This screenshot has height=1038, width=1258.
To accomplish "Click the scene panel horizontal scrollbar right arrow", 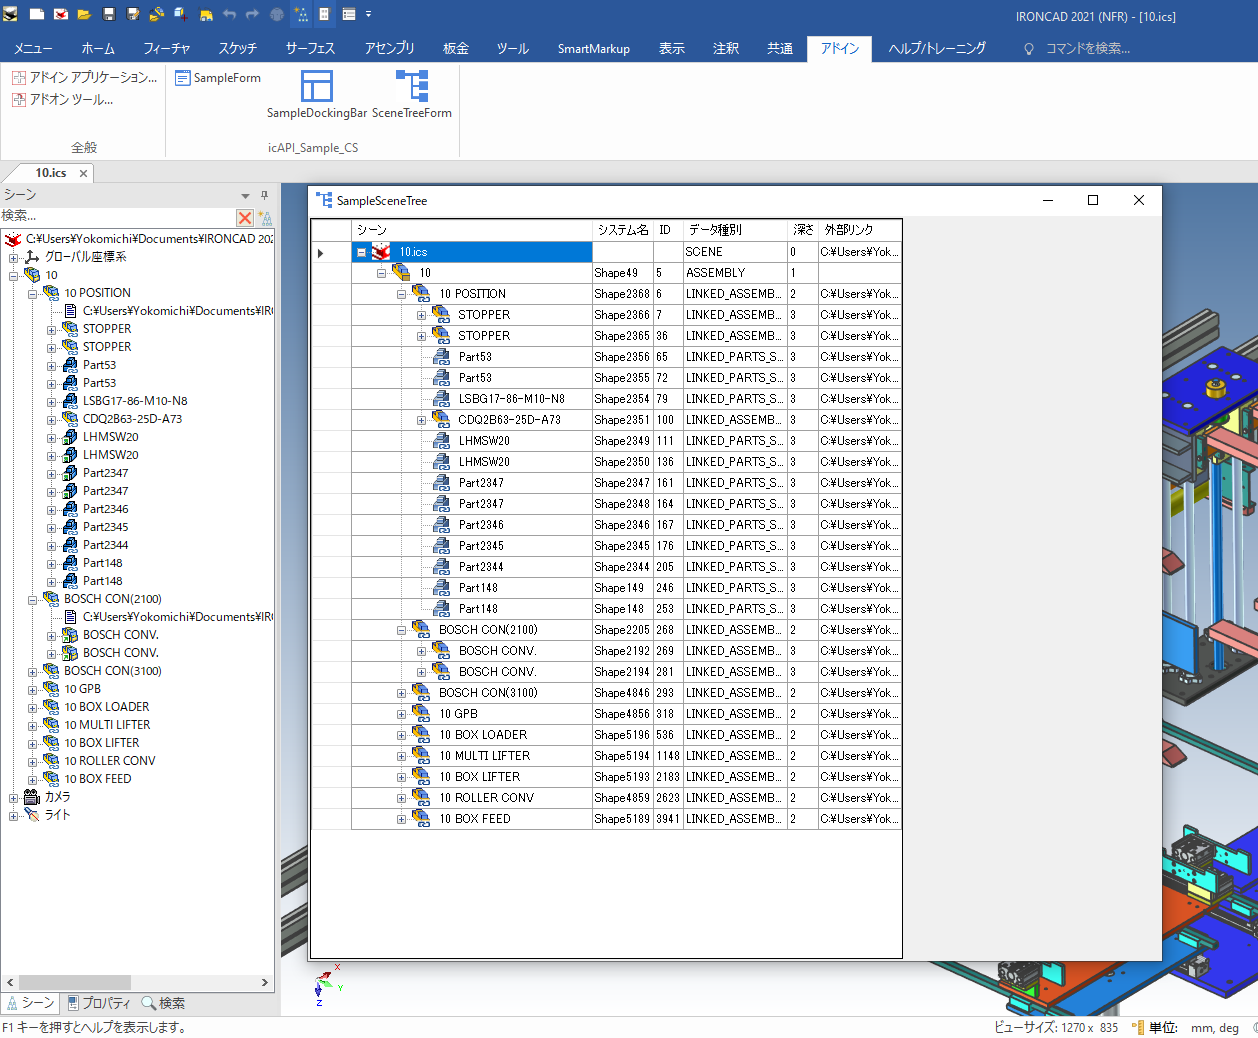I will coord(265,982).
